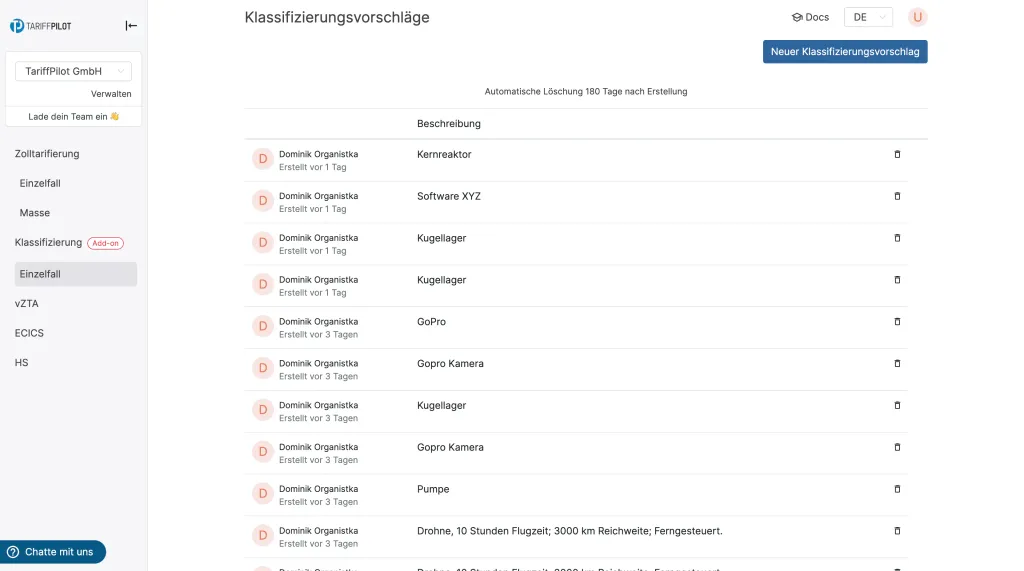
Task: Select HS in the sidebar
Action: click(x=22, y=362)
